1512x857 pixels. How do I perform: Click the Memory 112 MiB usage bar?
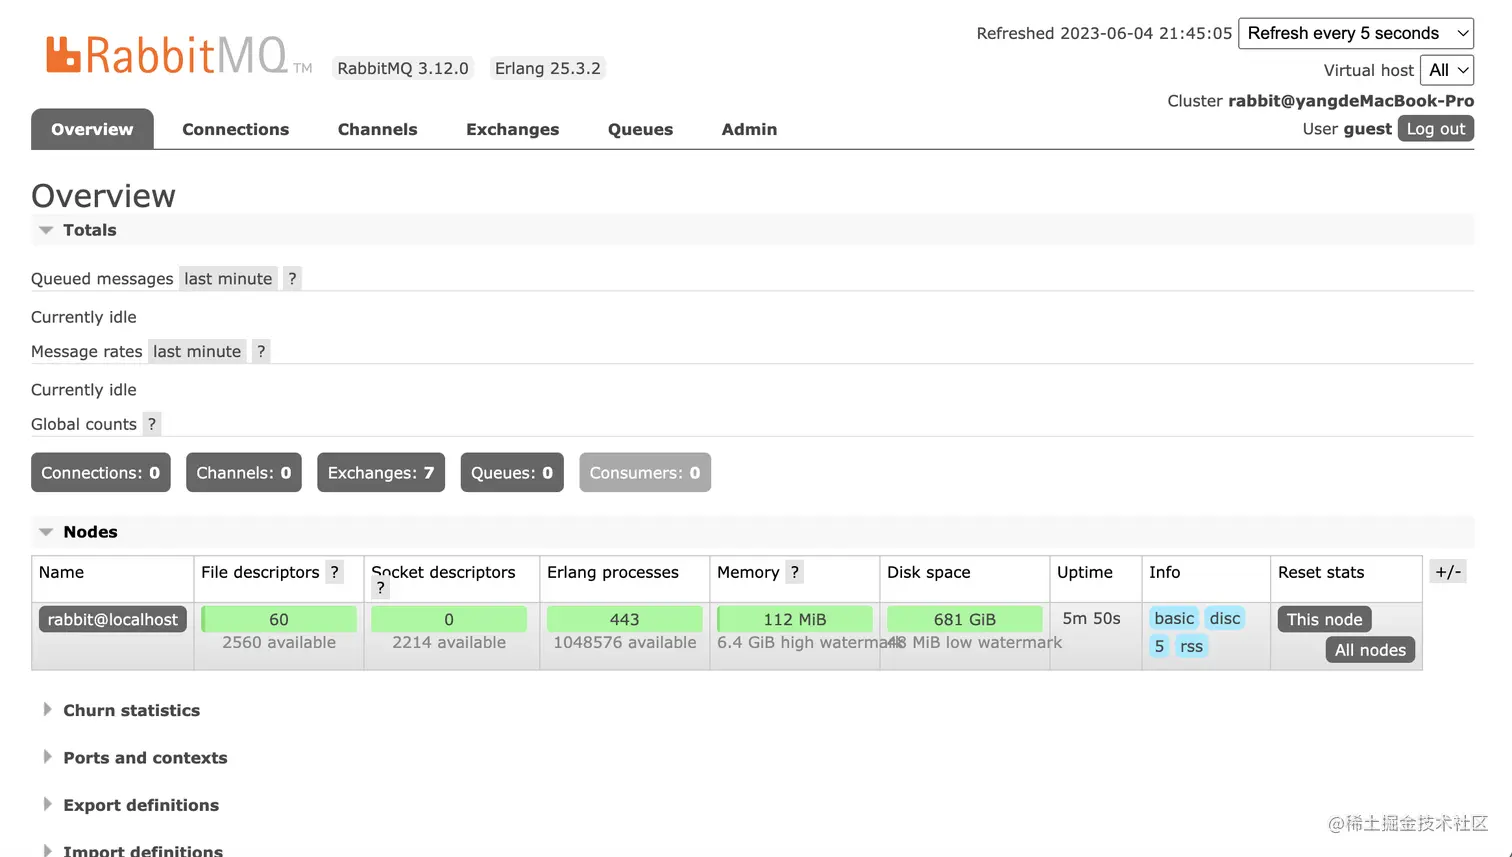click(x=795, y=619)
